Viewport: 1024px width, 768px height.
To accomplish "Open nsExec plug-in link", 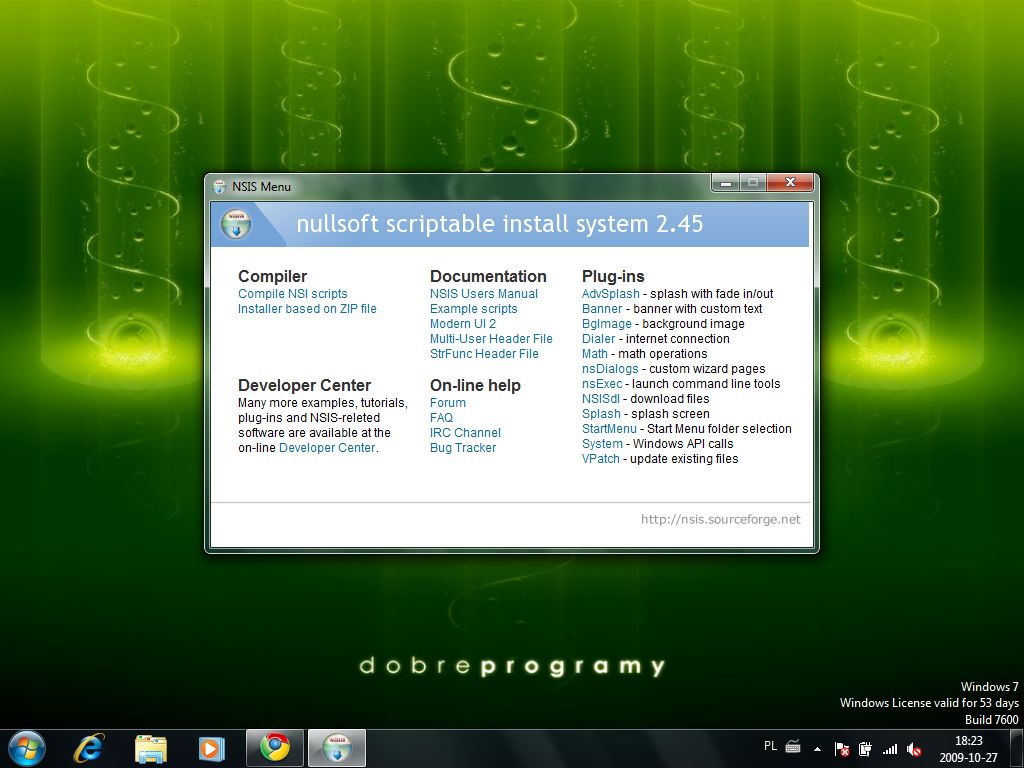I will [x=602, y=384].
